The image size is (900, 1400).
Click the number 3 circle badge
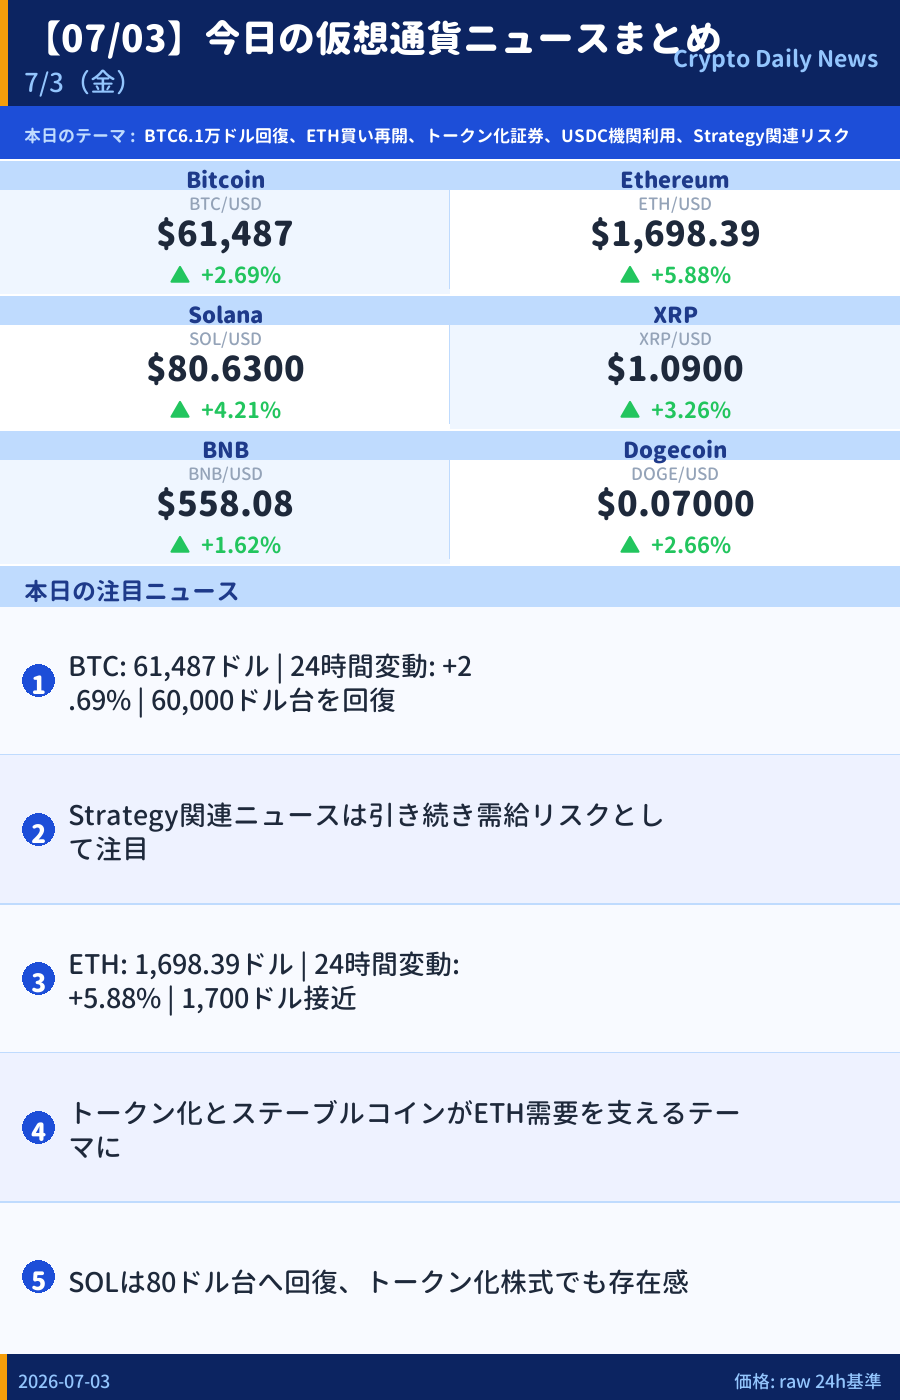point(38,980)
